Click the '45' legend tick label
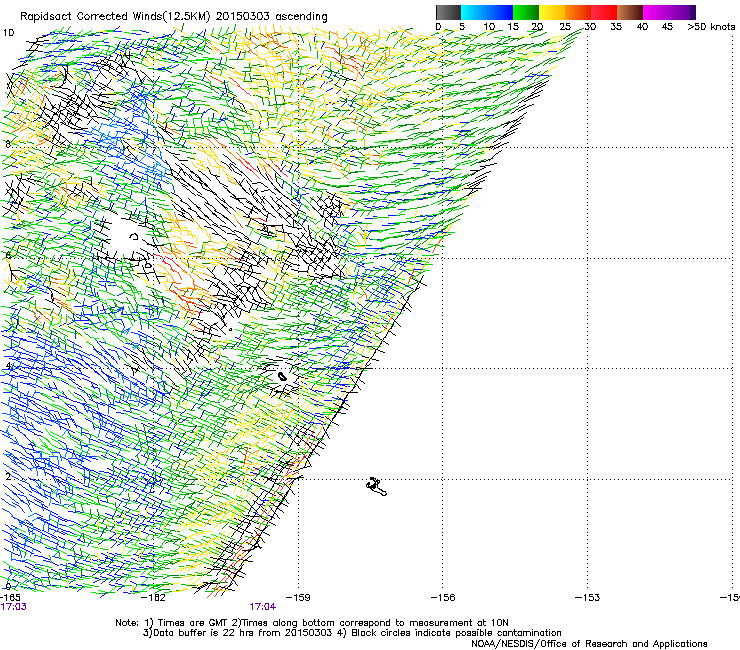The width and height of the screenshot is (740, 650). click(667, 27)
